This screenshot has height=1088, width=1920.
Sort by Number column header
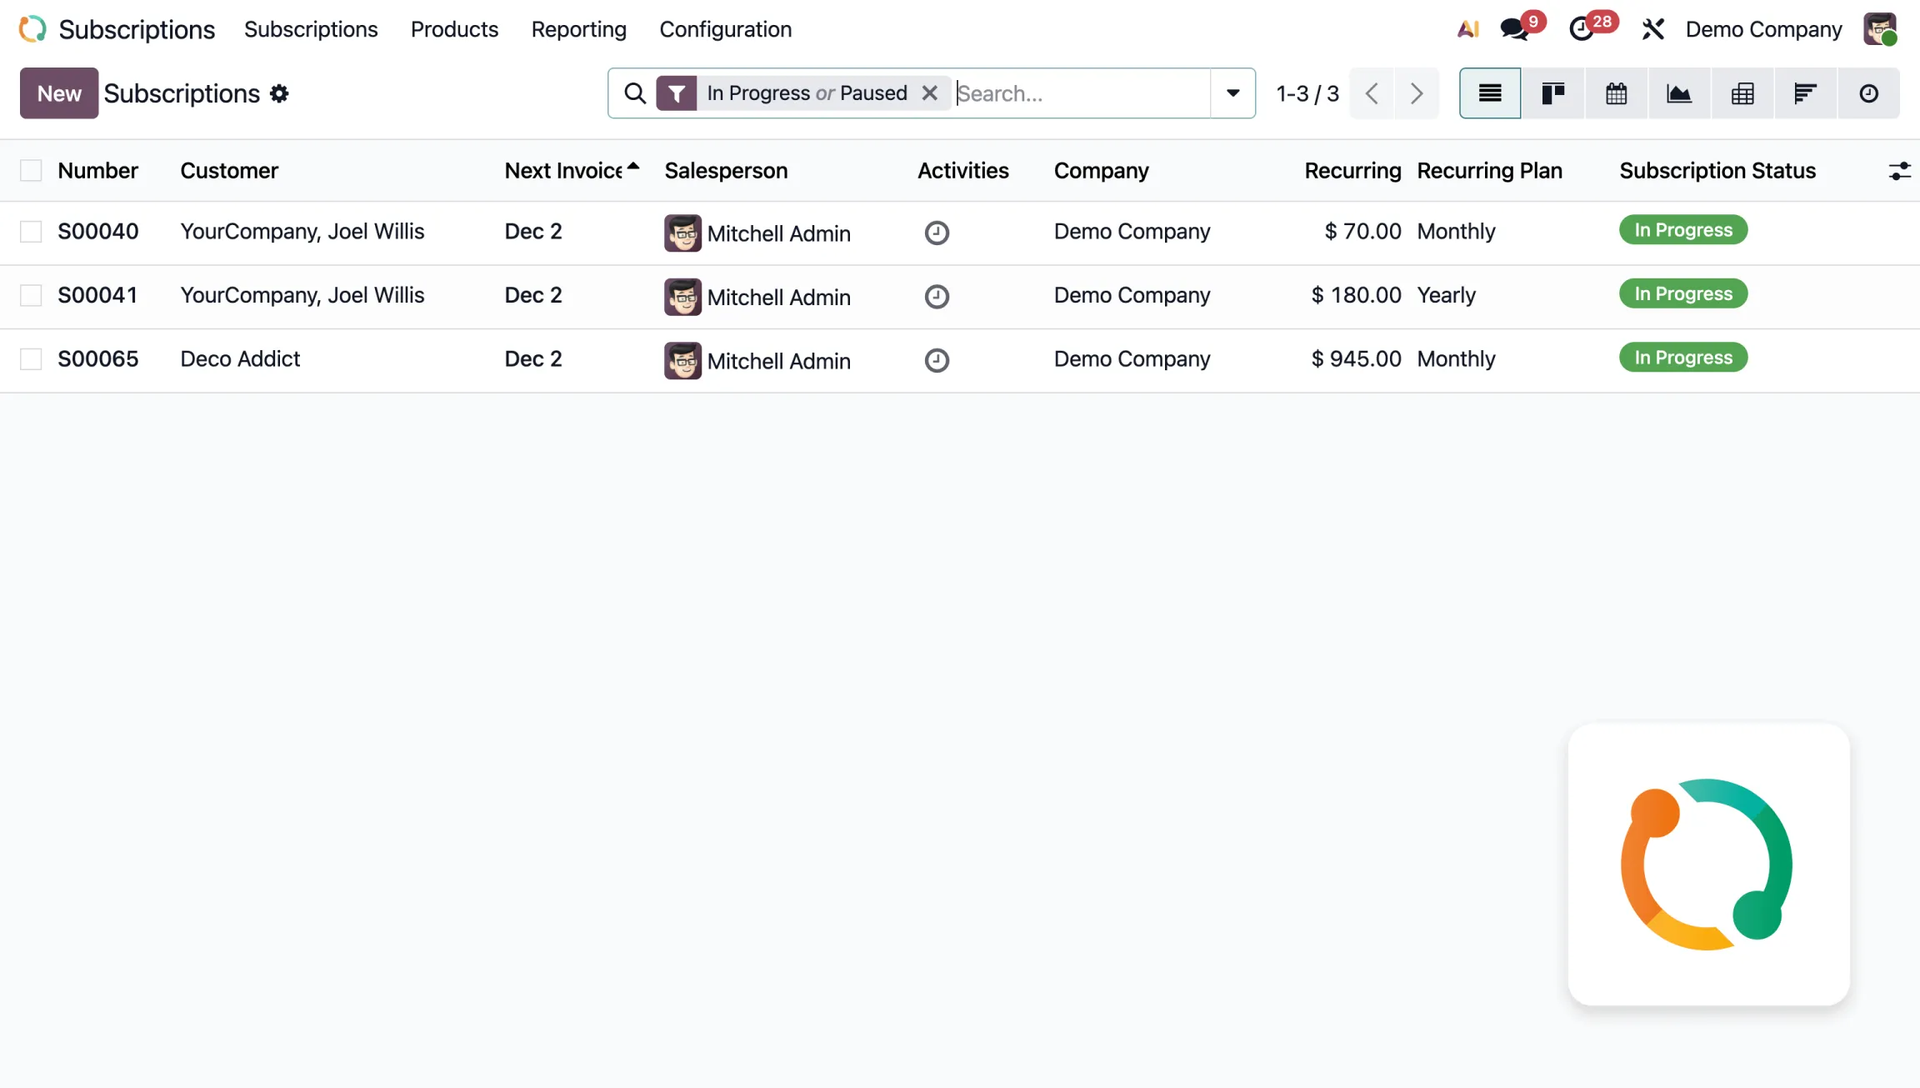tap(98, 171)
